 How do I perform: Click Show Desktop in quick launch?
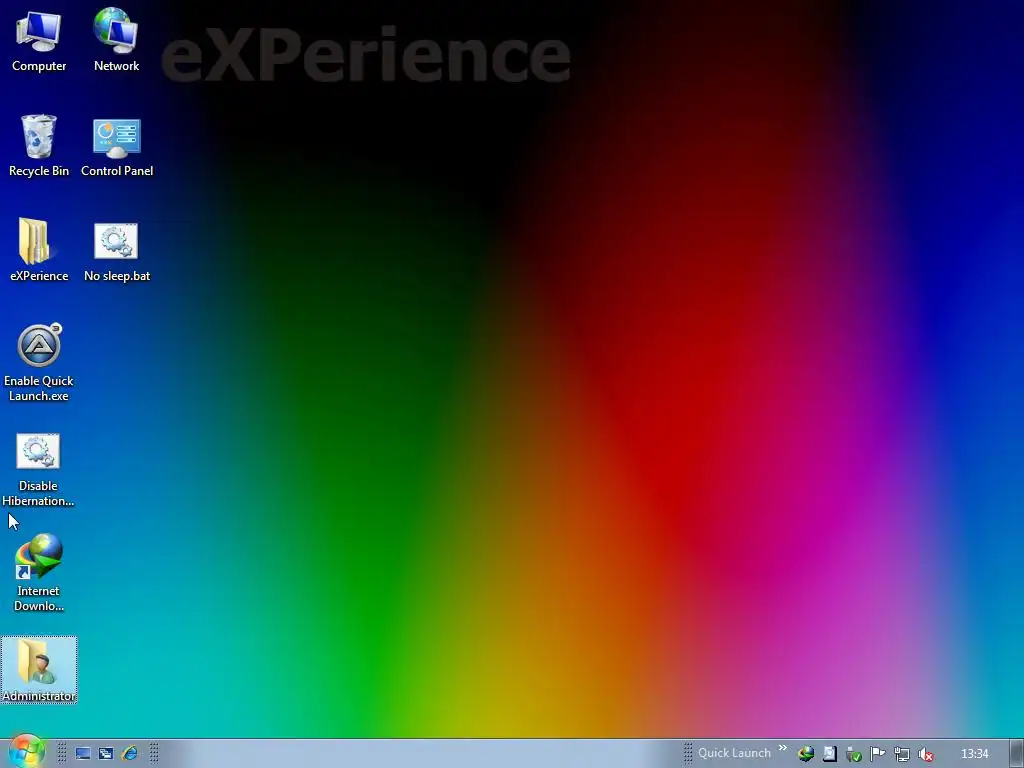pos(83,754)
